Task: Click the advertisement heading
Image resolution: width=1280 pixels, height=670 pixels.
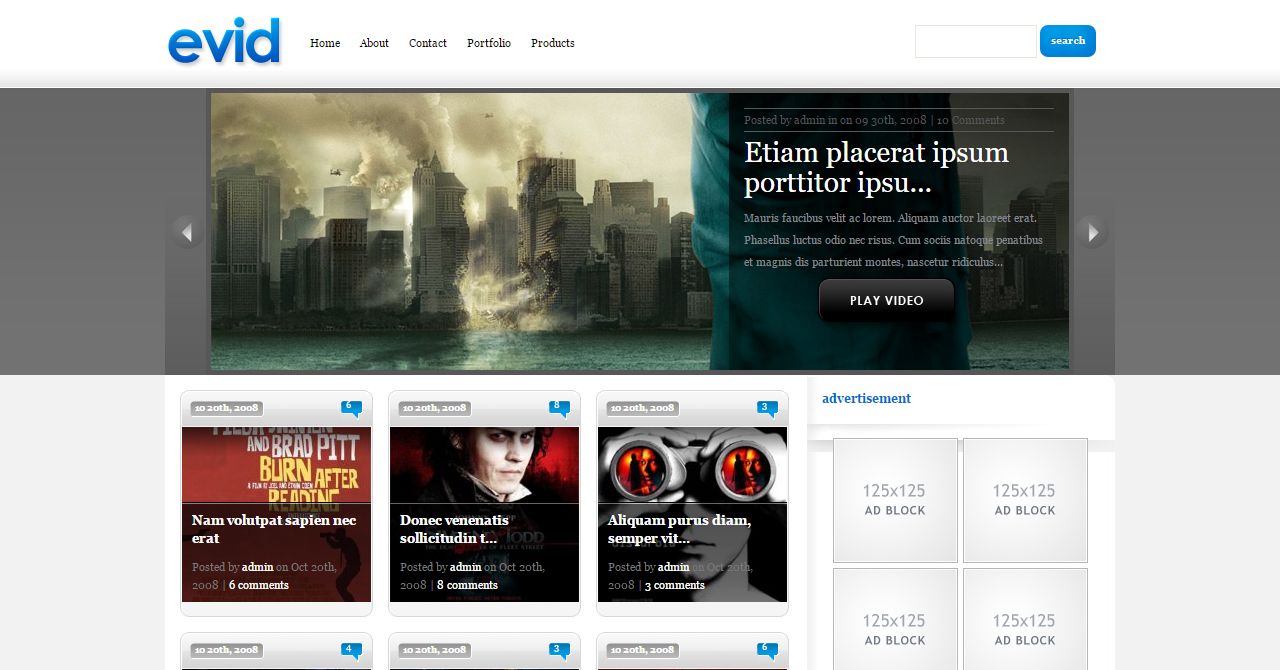Action: point(866,398)
